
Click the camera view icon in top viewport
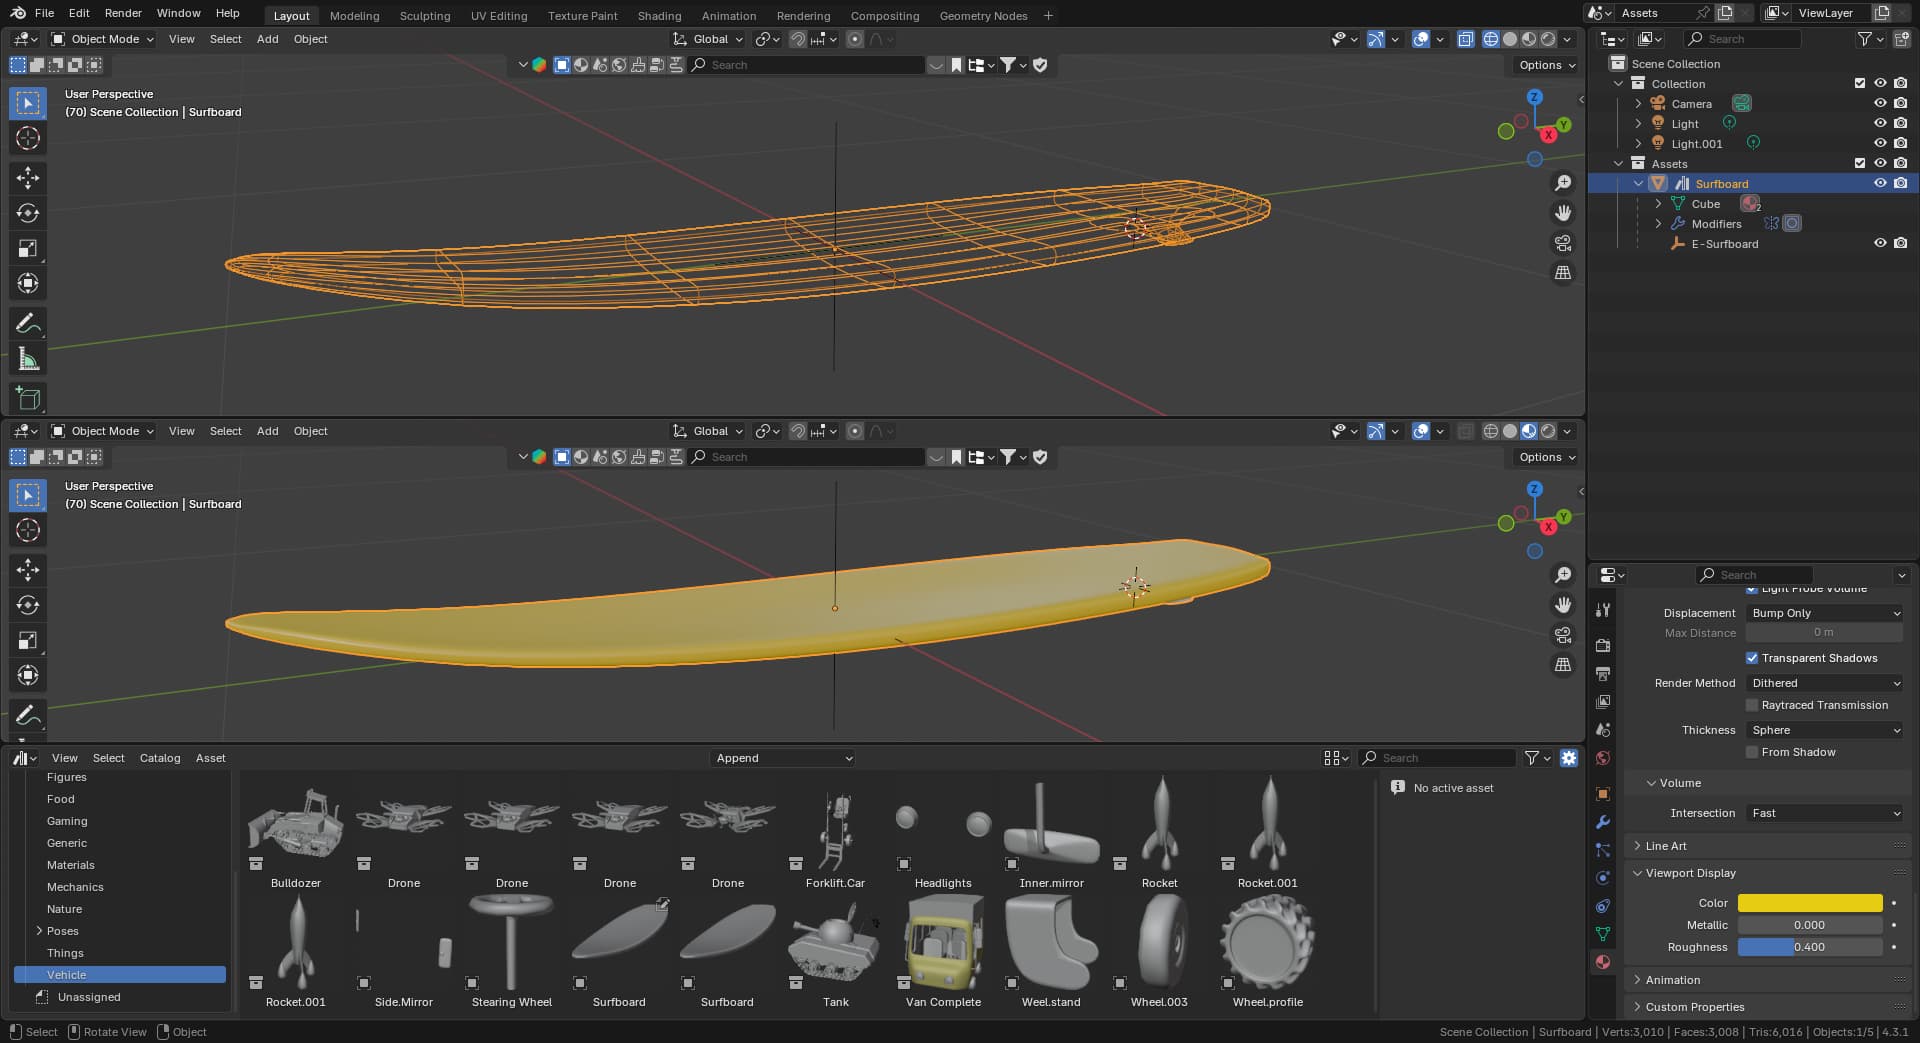point(1562,243)
